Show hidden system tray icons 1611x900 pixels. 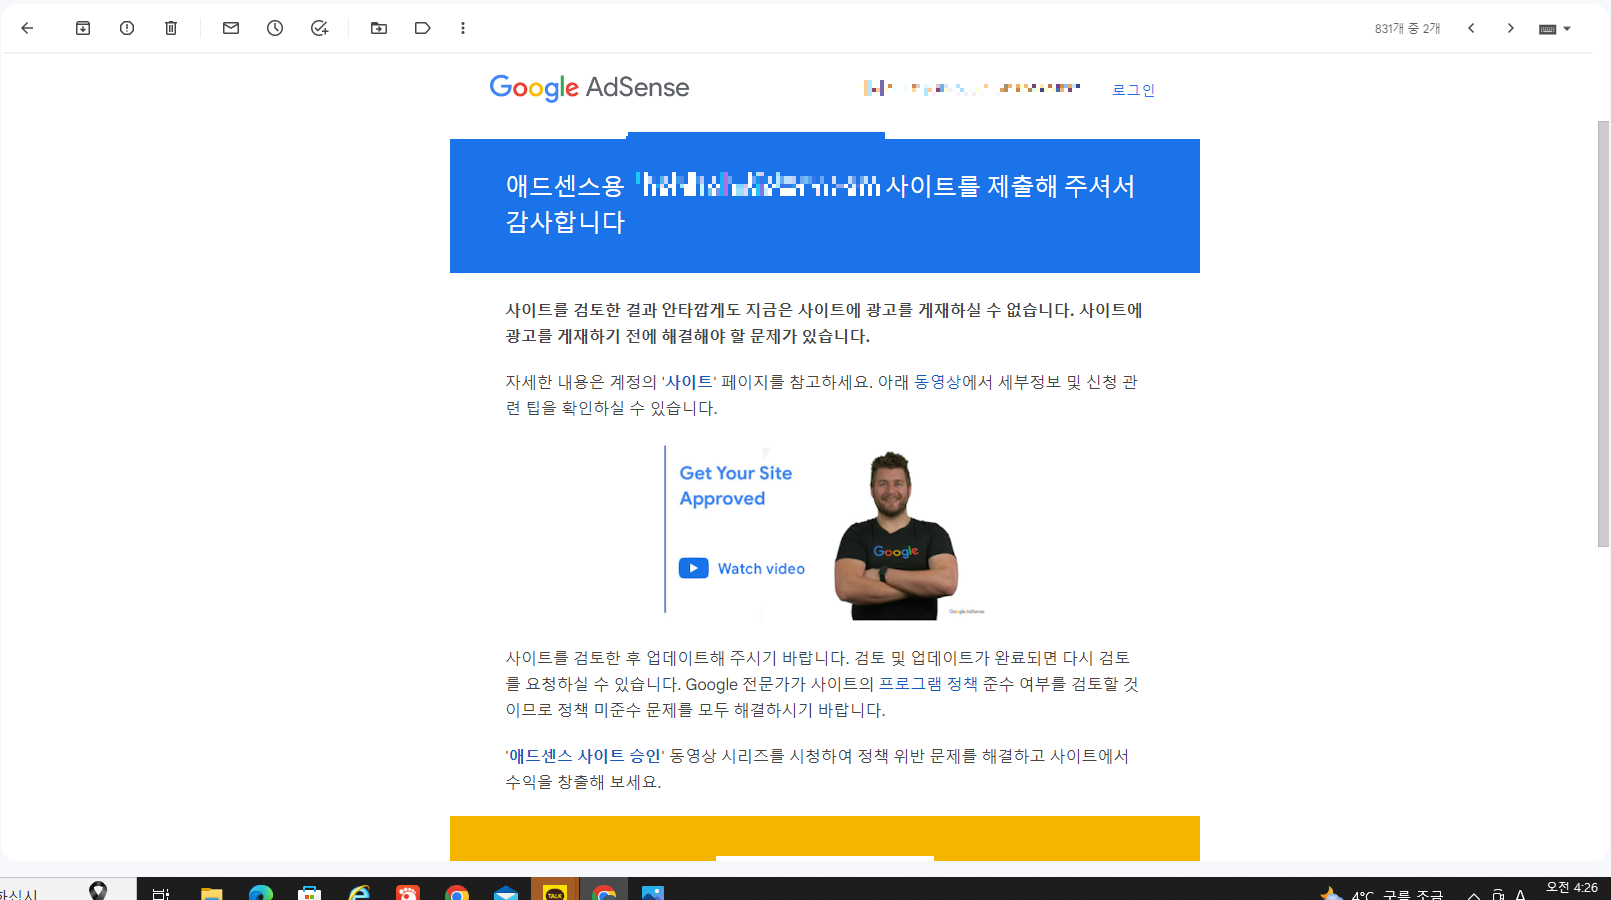(1473, 894)
